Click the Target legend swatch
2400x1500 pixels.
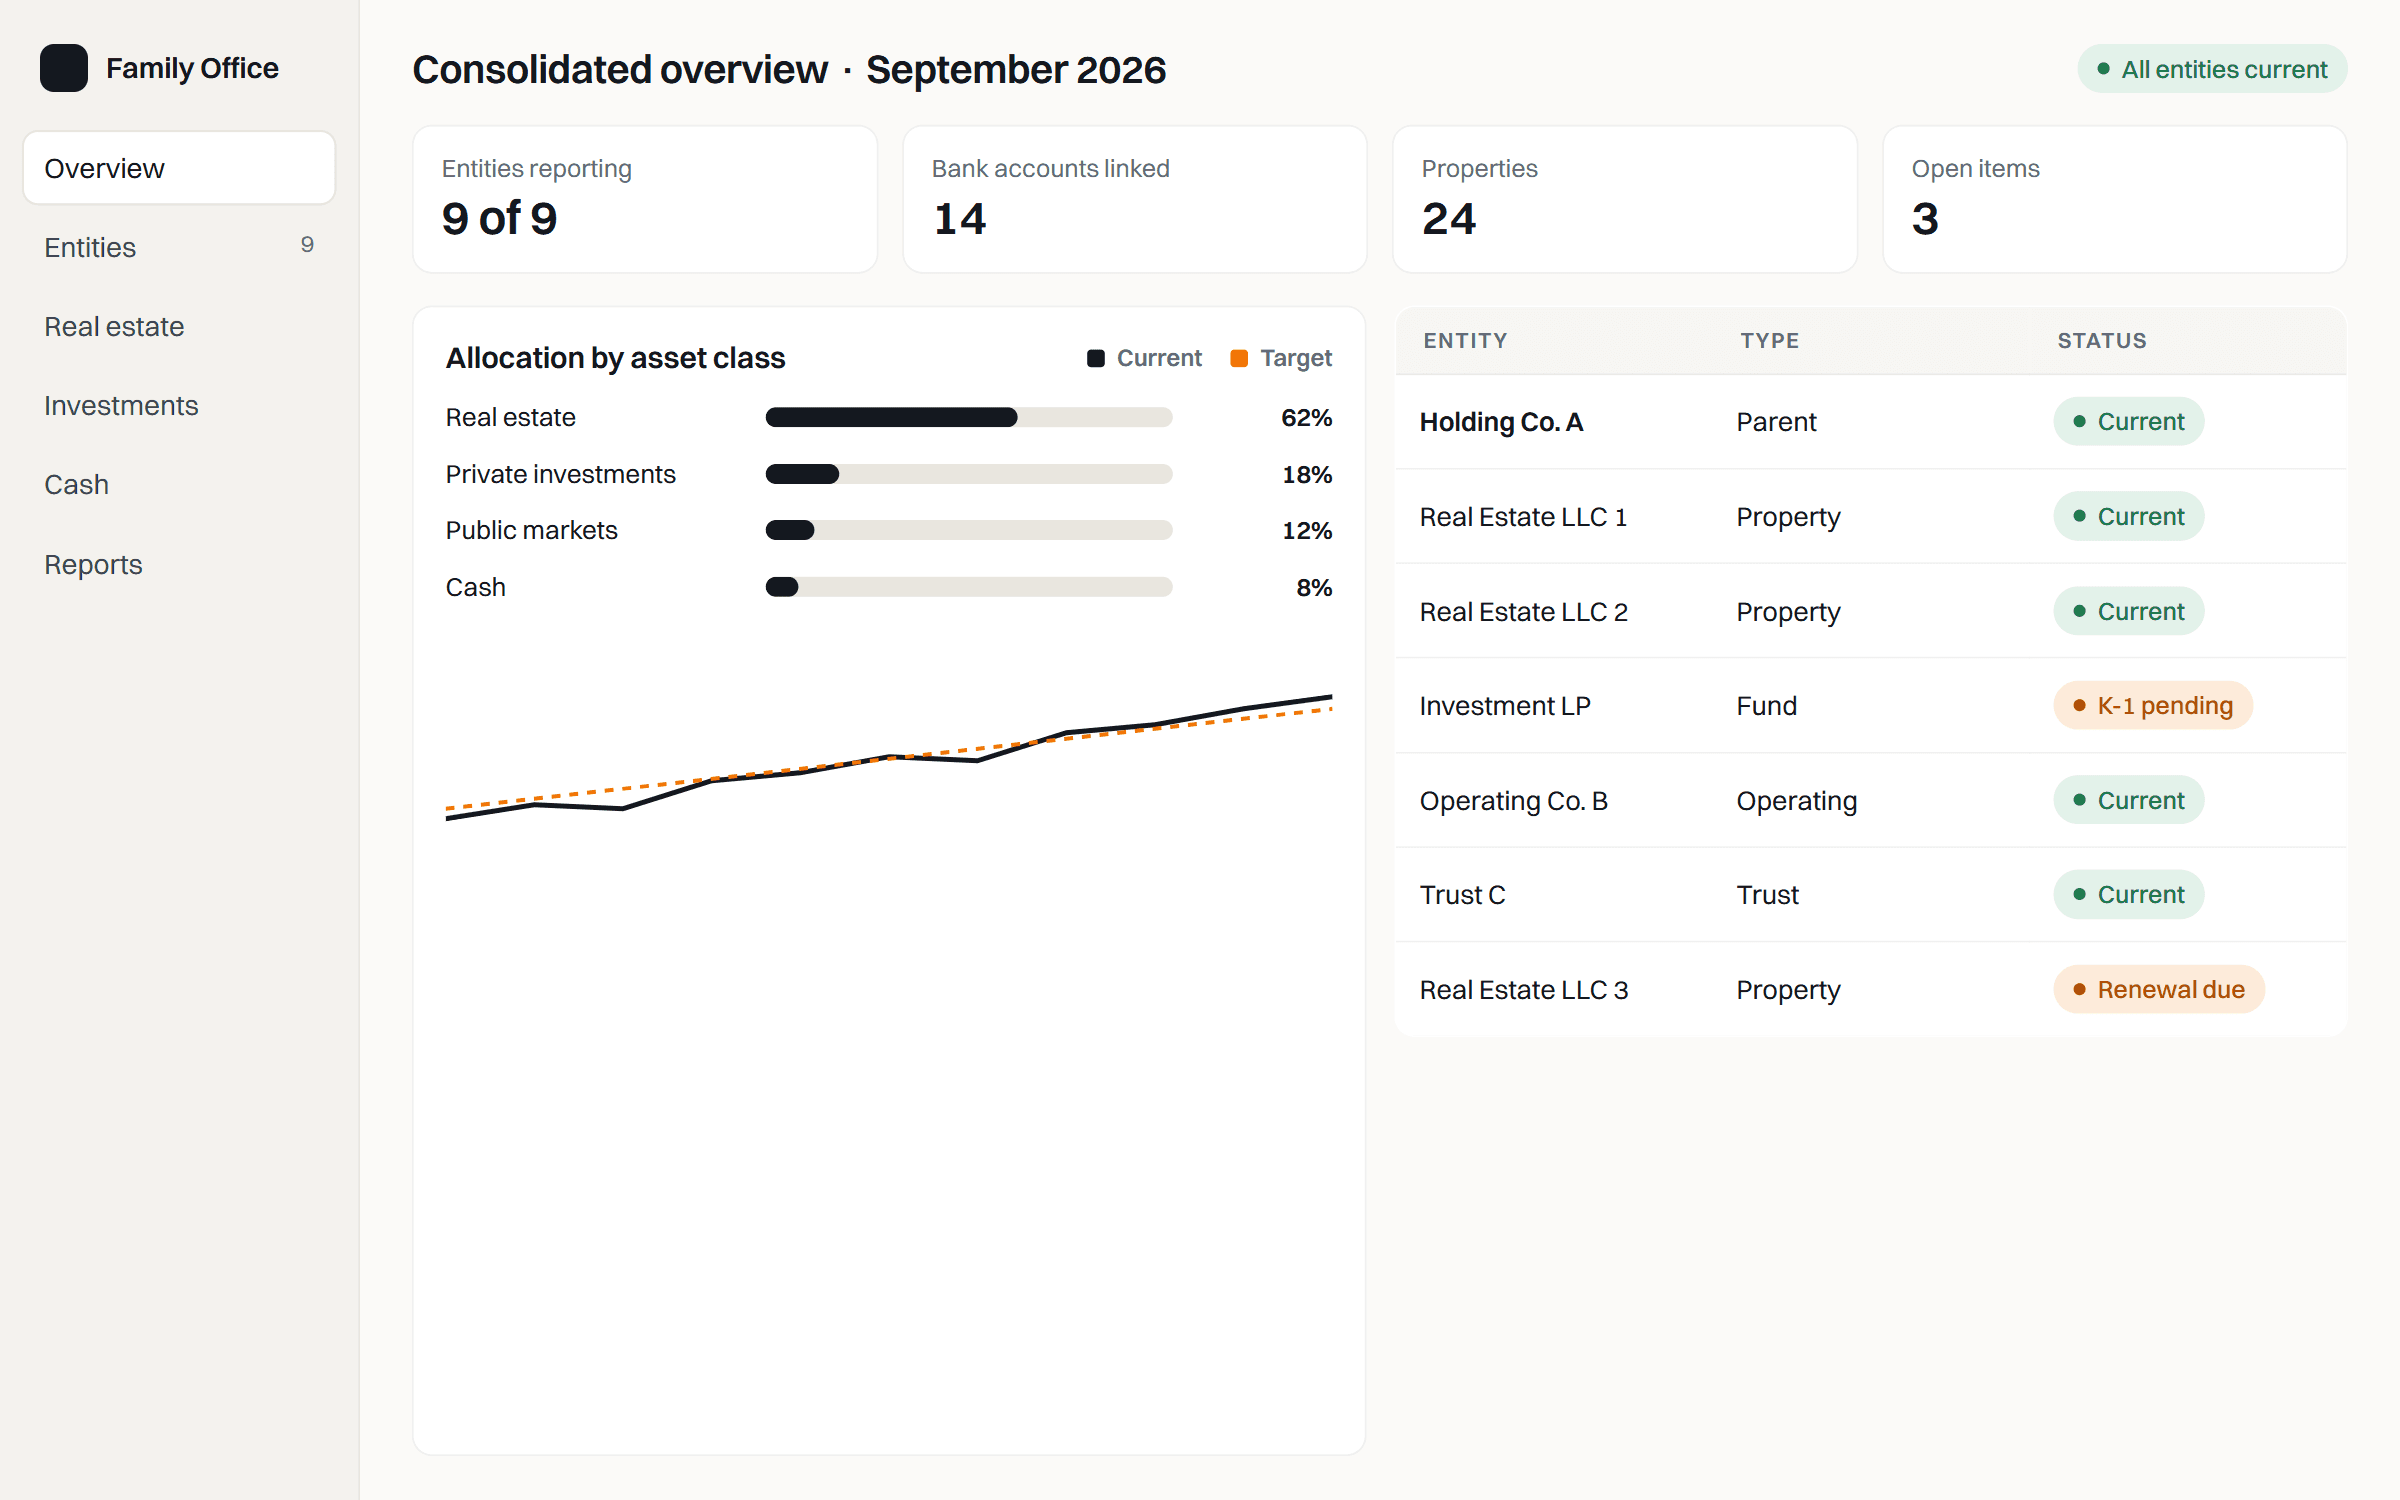point(1239,358)
